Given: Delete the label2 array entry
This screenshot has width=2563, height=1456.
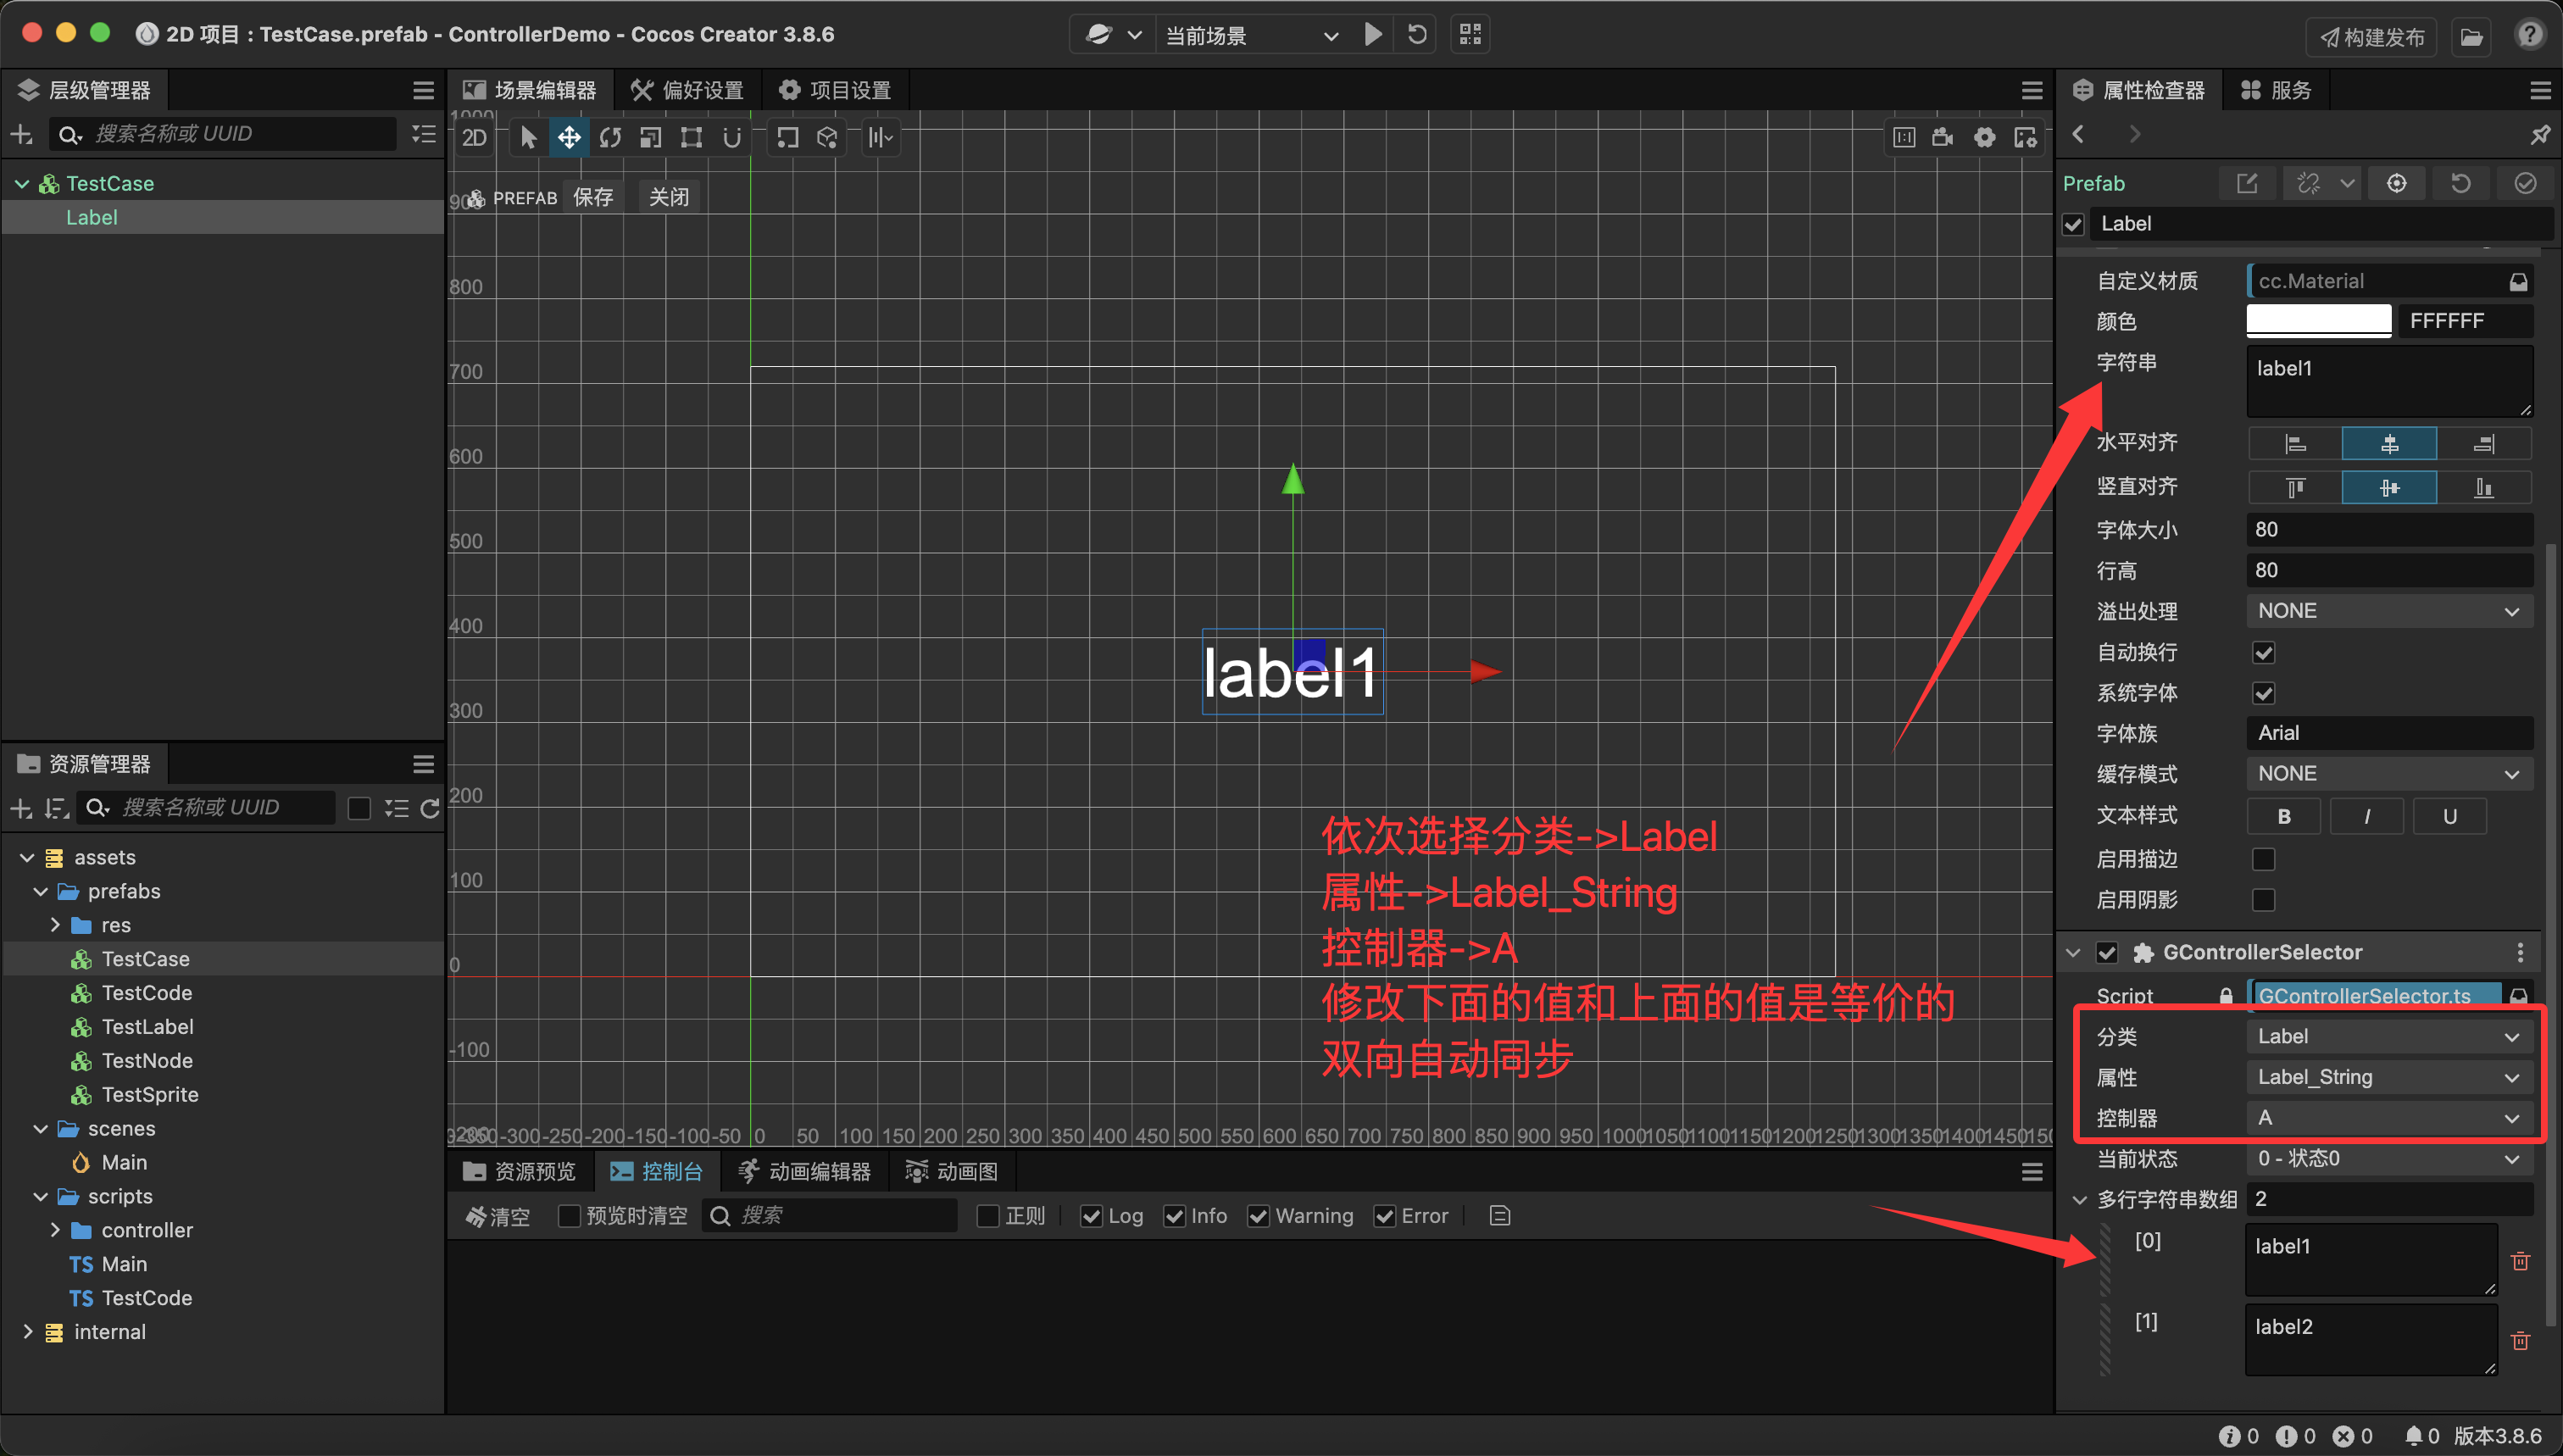Looking at the screenshot, I should click(2520, 1341).
